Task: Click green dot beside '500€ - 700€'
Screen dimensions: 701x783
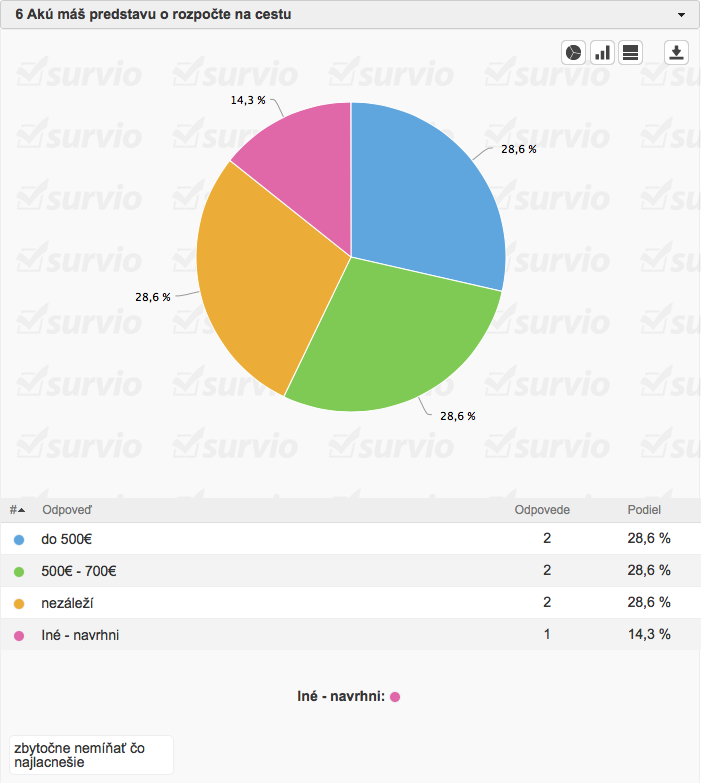Action: click(x=19, y=571)
